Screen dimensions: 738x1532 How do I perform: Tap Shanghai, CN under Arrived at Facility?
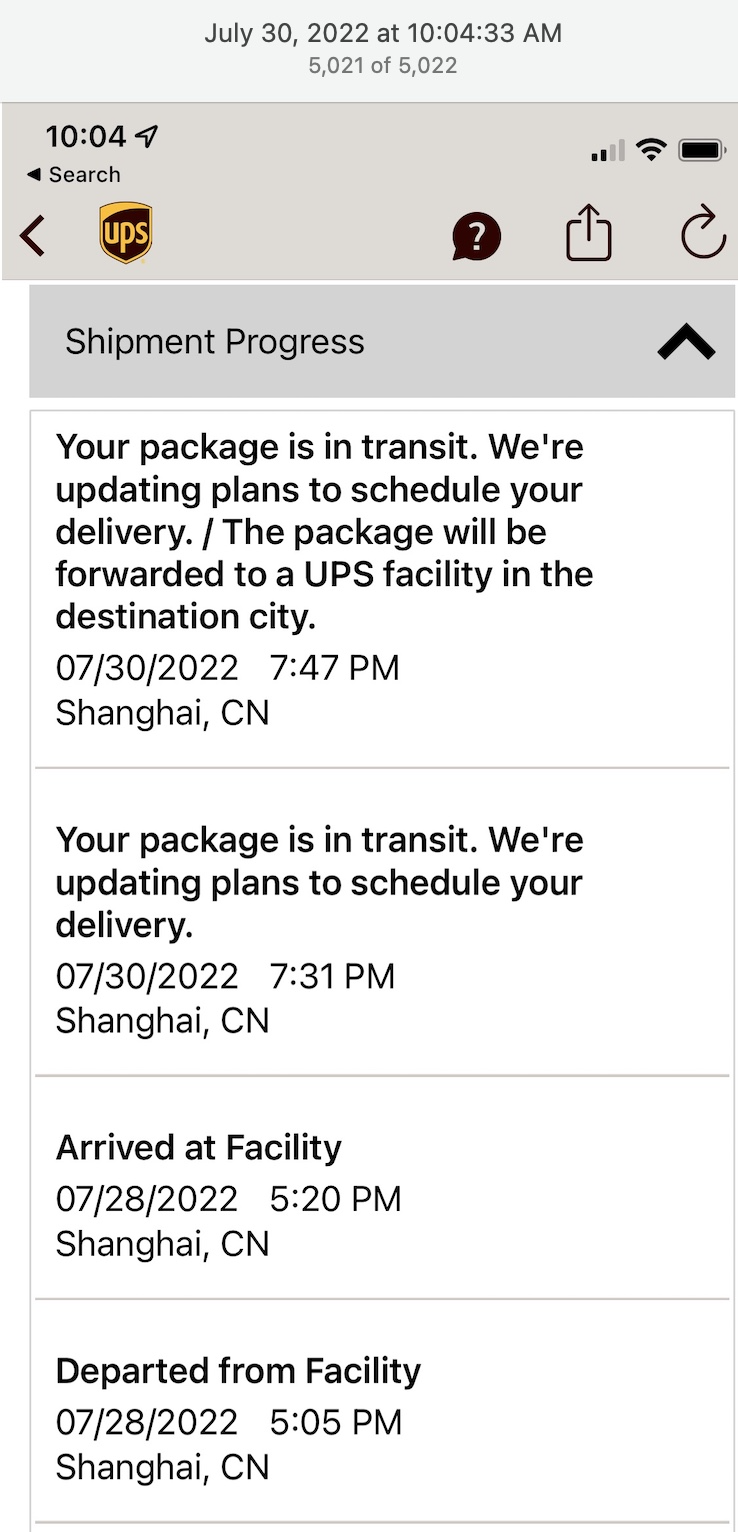tap(162, 1244)
